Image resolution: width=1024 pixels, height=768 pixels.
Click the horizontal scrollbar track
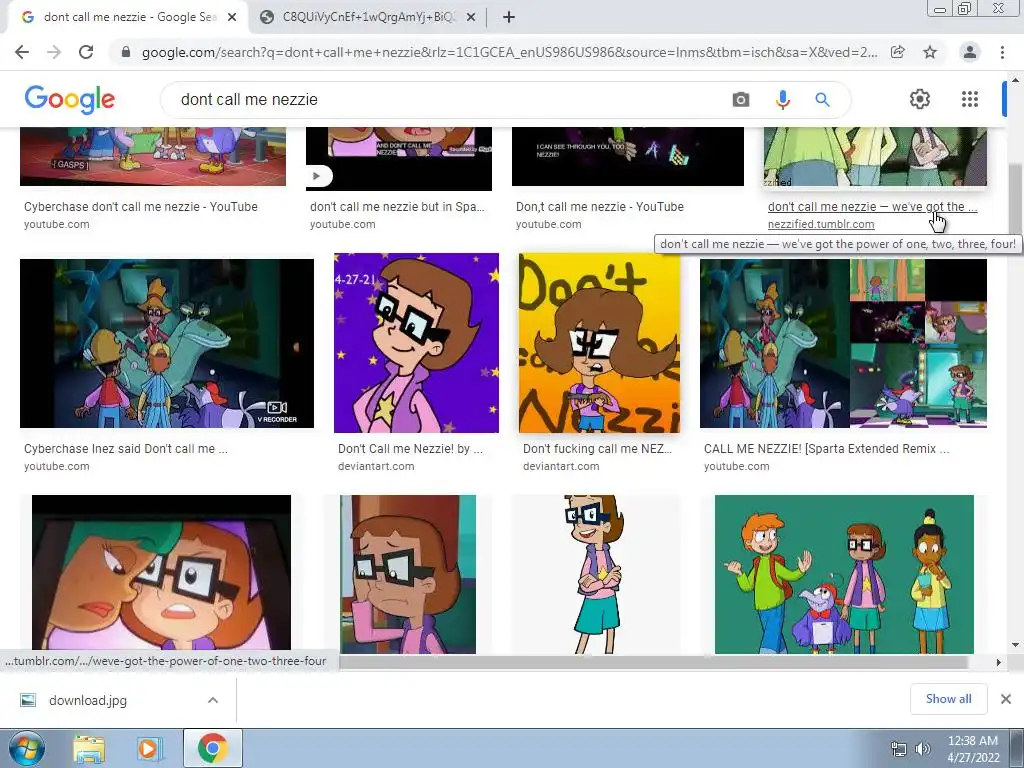coord(653,662)
